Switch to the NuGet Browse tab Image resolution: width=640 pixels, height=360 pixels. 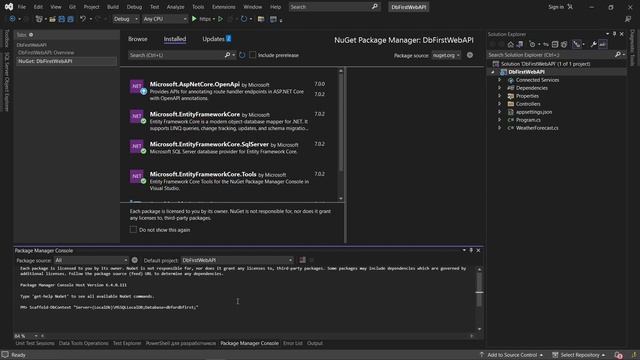pos(138,39)
